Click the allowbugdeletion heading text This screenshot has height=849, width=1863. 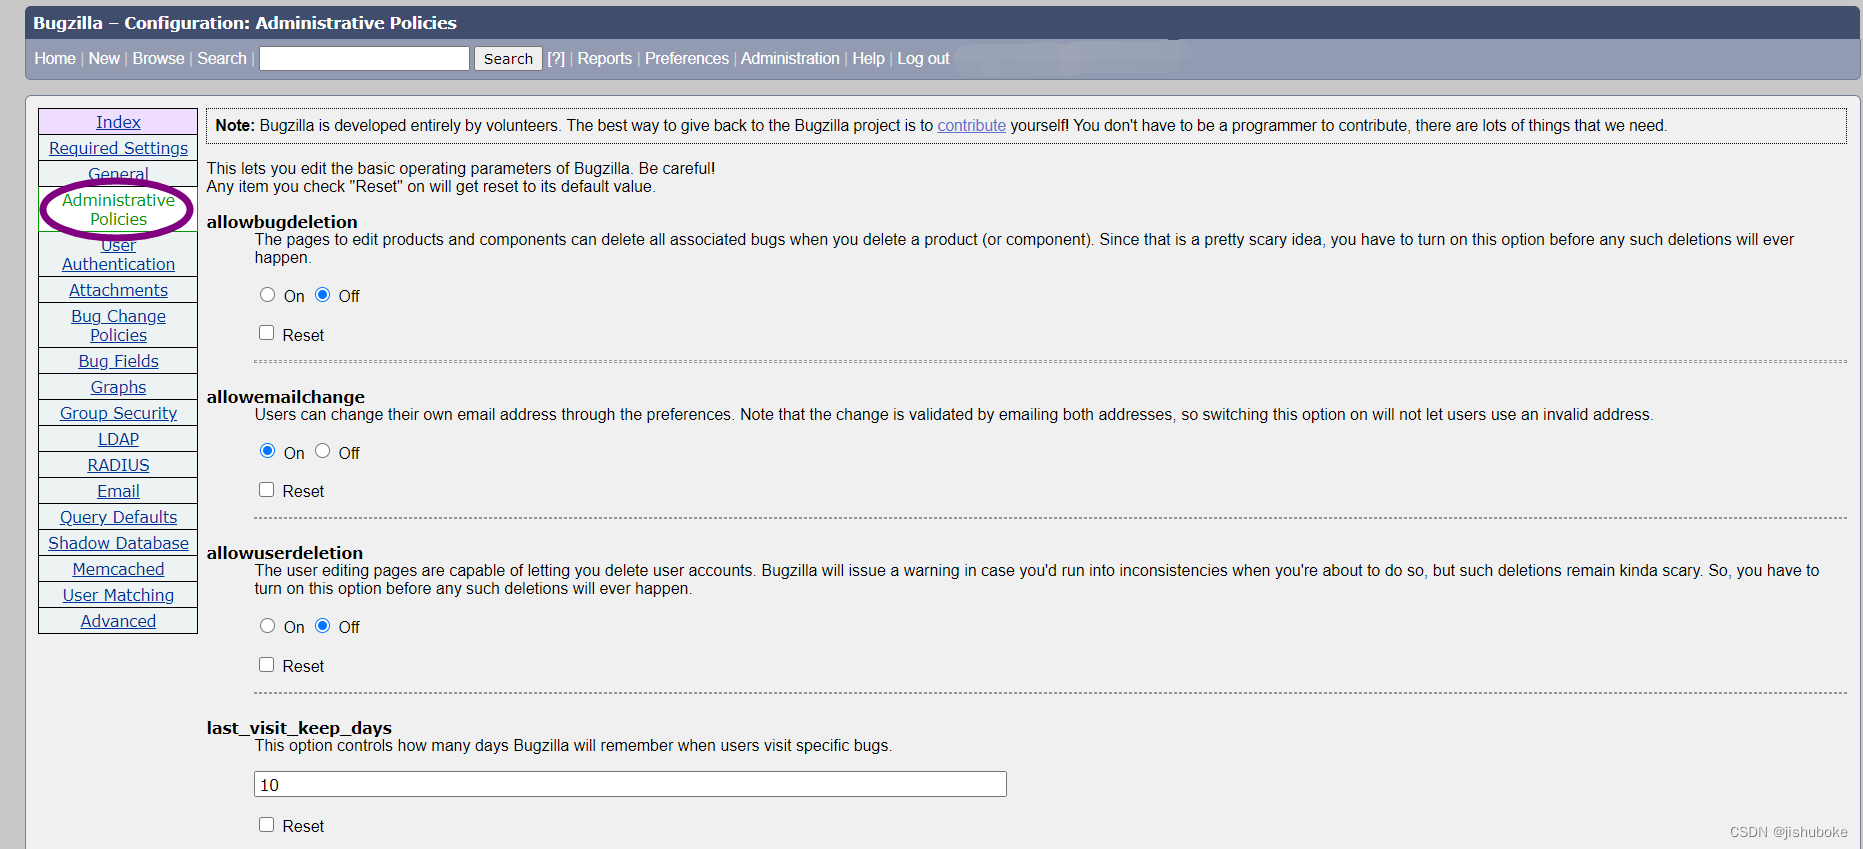pos(282,222)
